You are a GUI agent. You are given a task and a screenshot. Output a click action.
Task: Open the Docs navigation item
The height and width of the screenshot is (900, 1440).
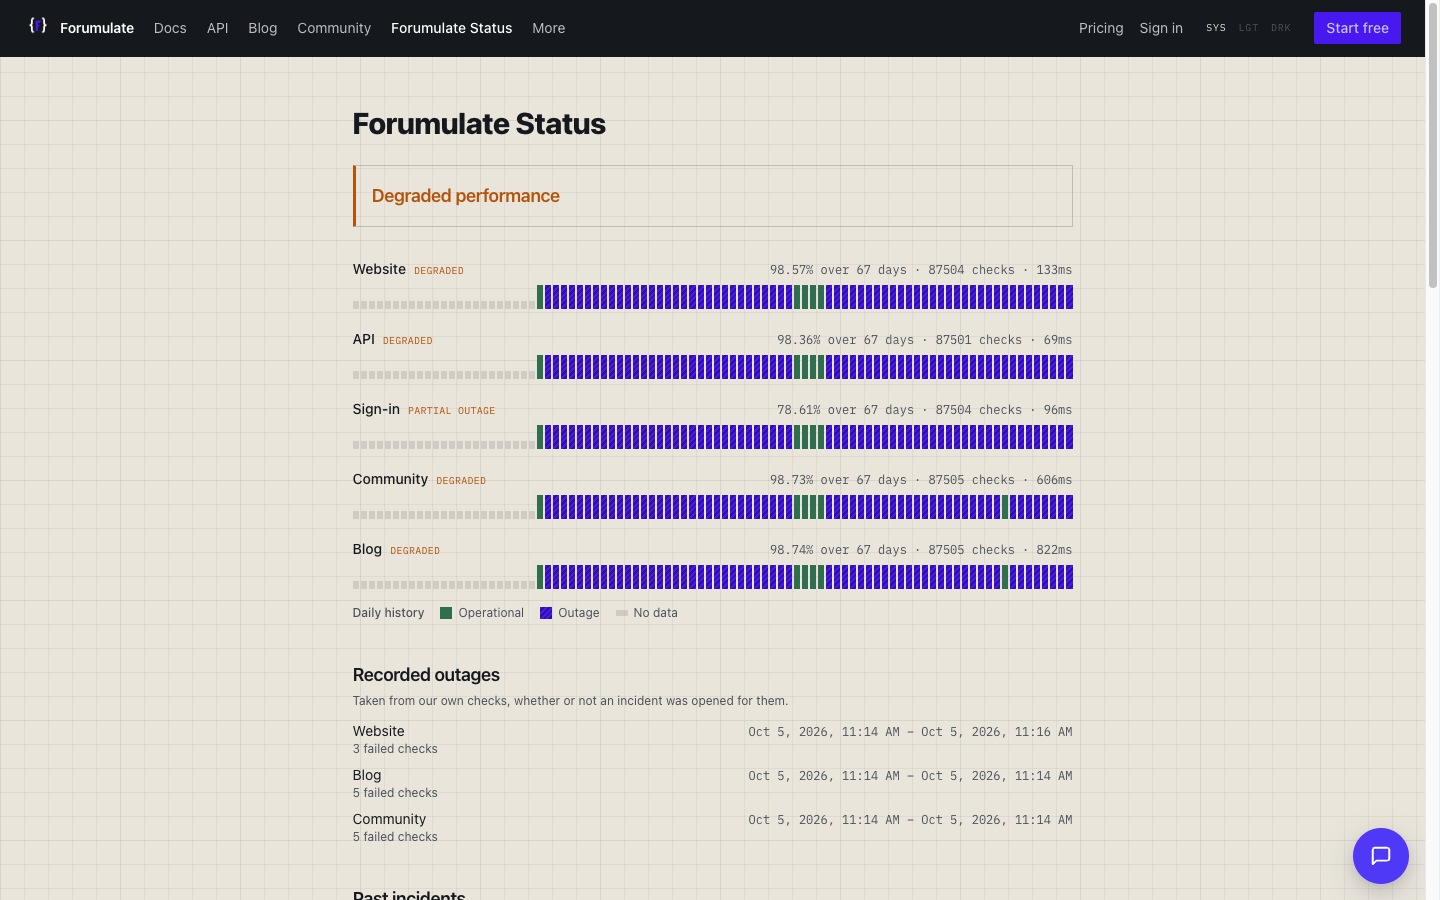click(x=170, y=28)
